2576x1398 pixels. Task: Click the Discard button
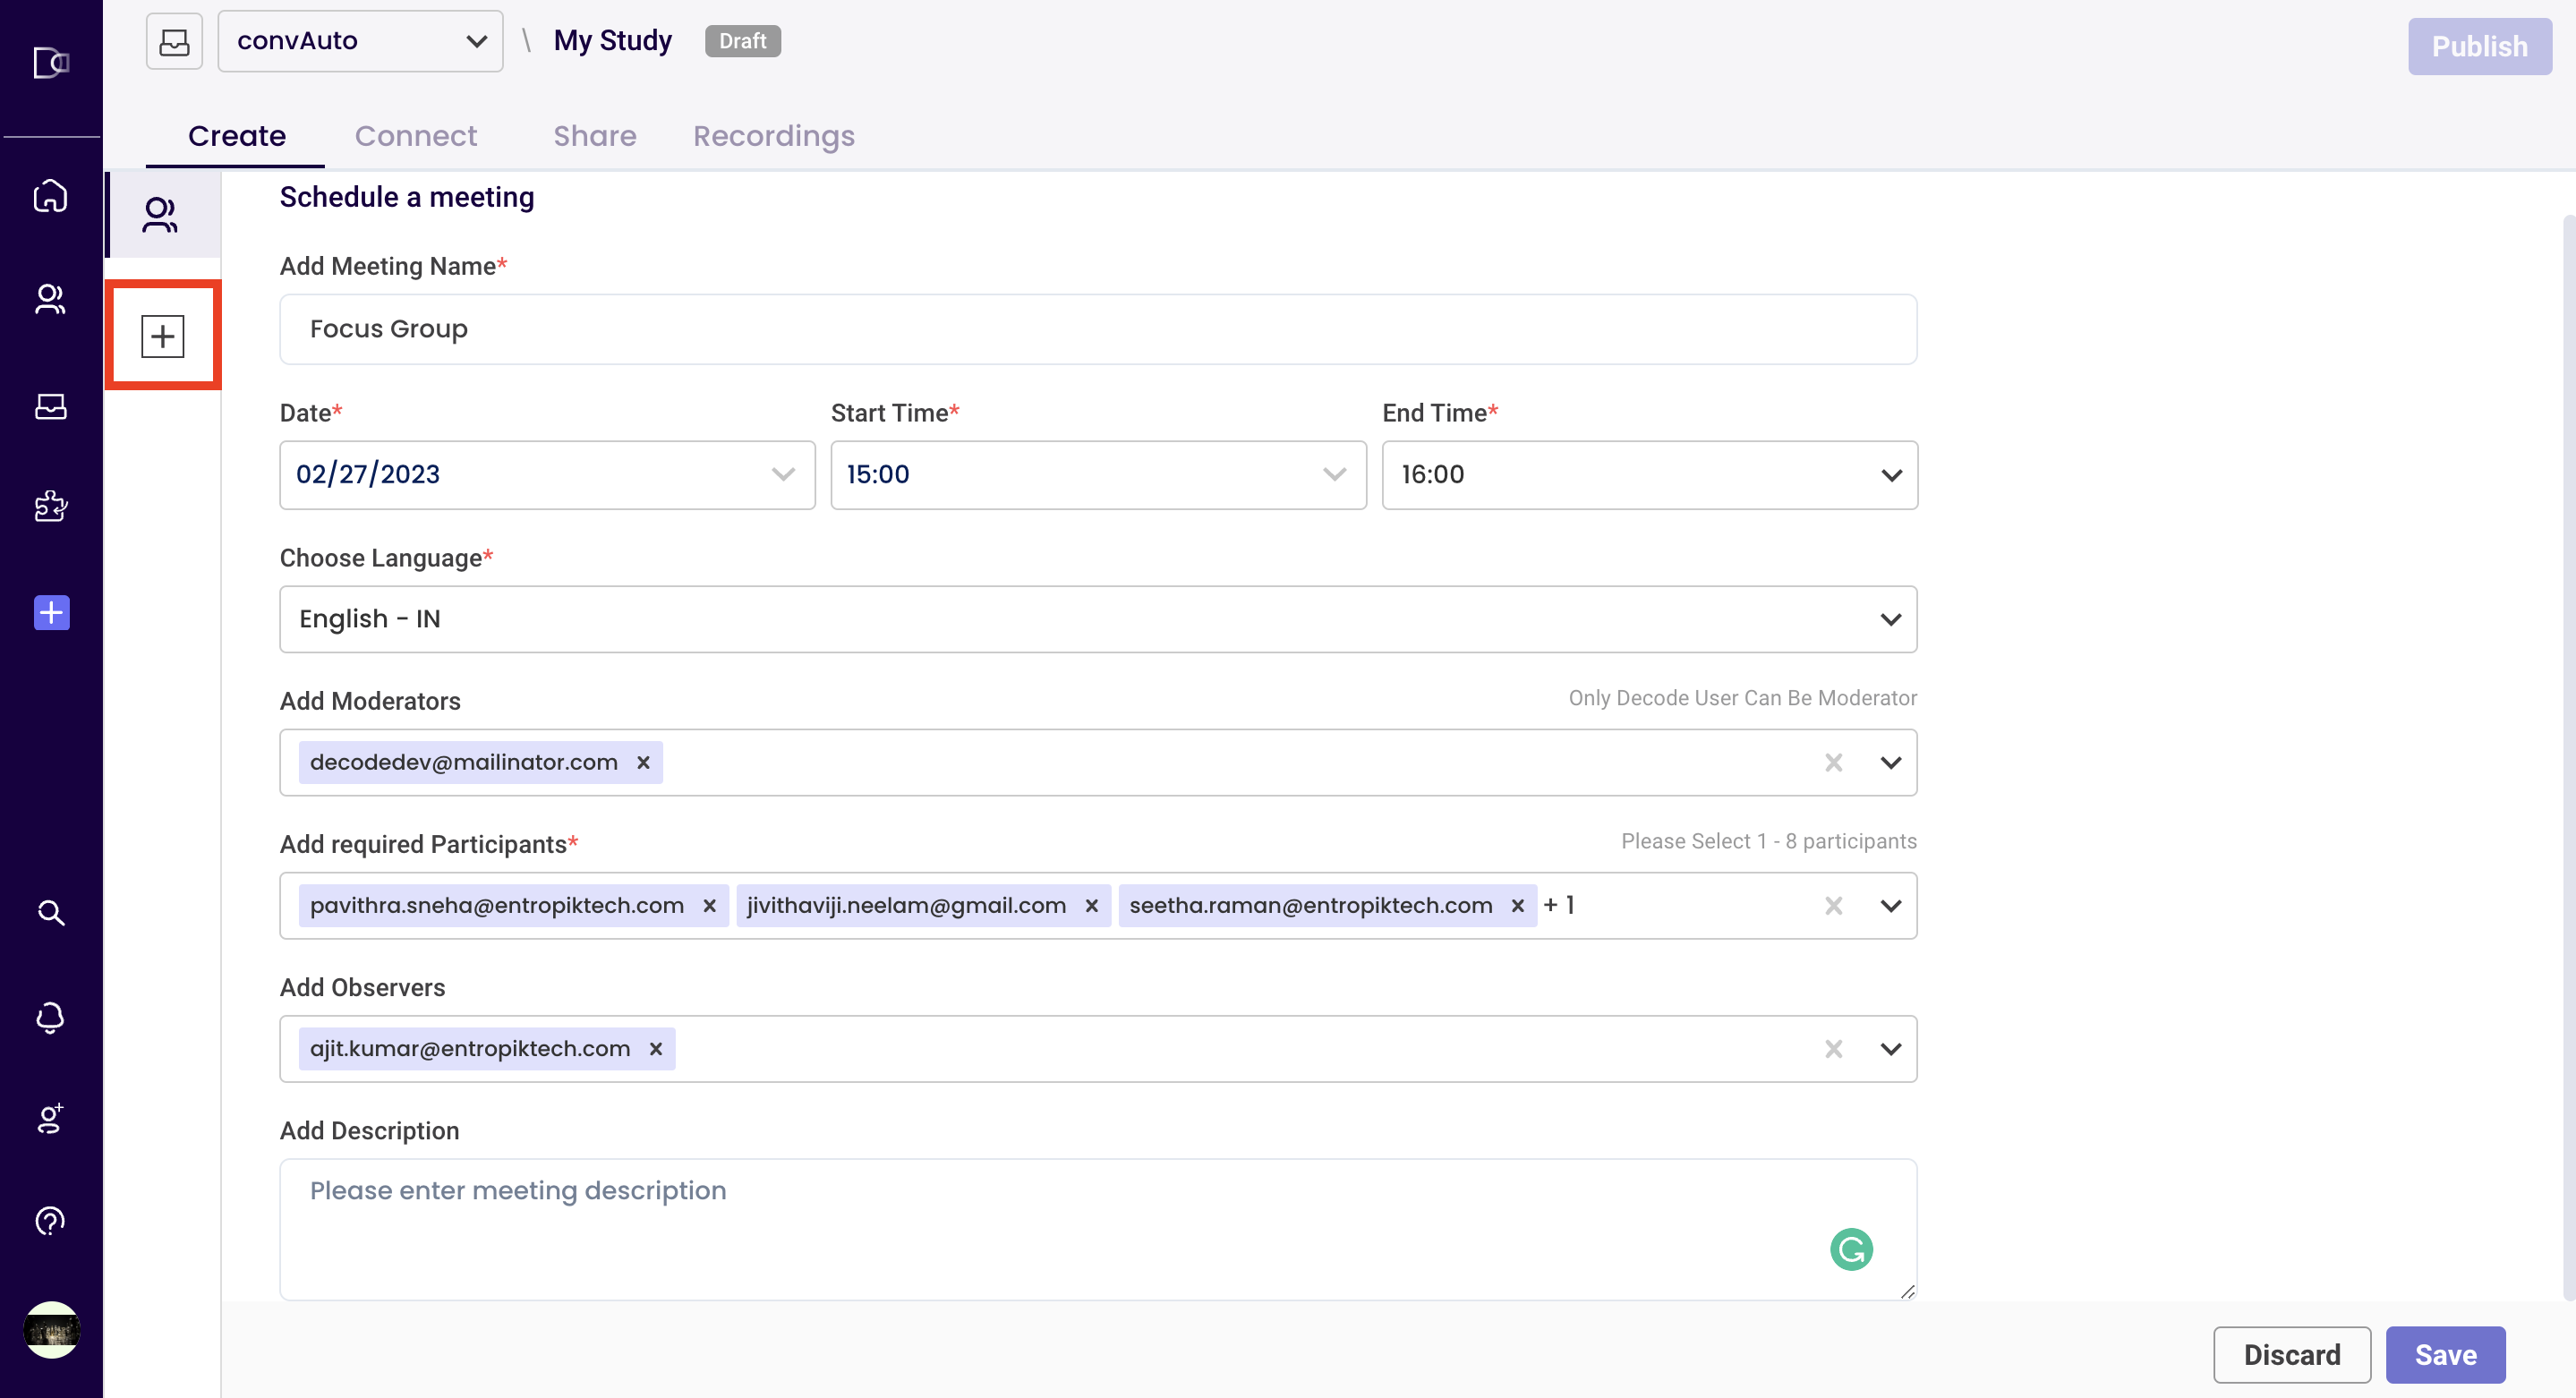click(2291, 1354)
